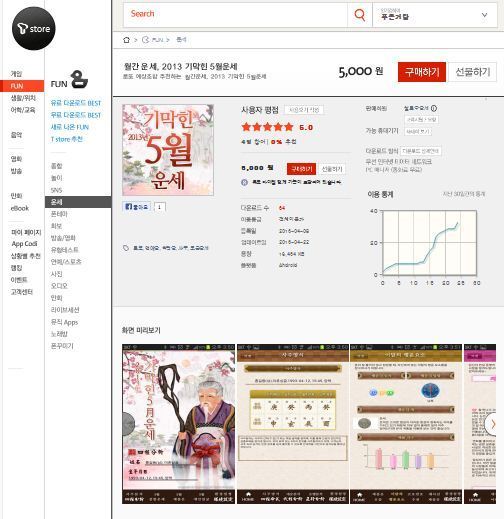
Task: Open 이벤트 link in sidebar
Action: (19, 280)
